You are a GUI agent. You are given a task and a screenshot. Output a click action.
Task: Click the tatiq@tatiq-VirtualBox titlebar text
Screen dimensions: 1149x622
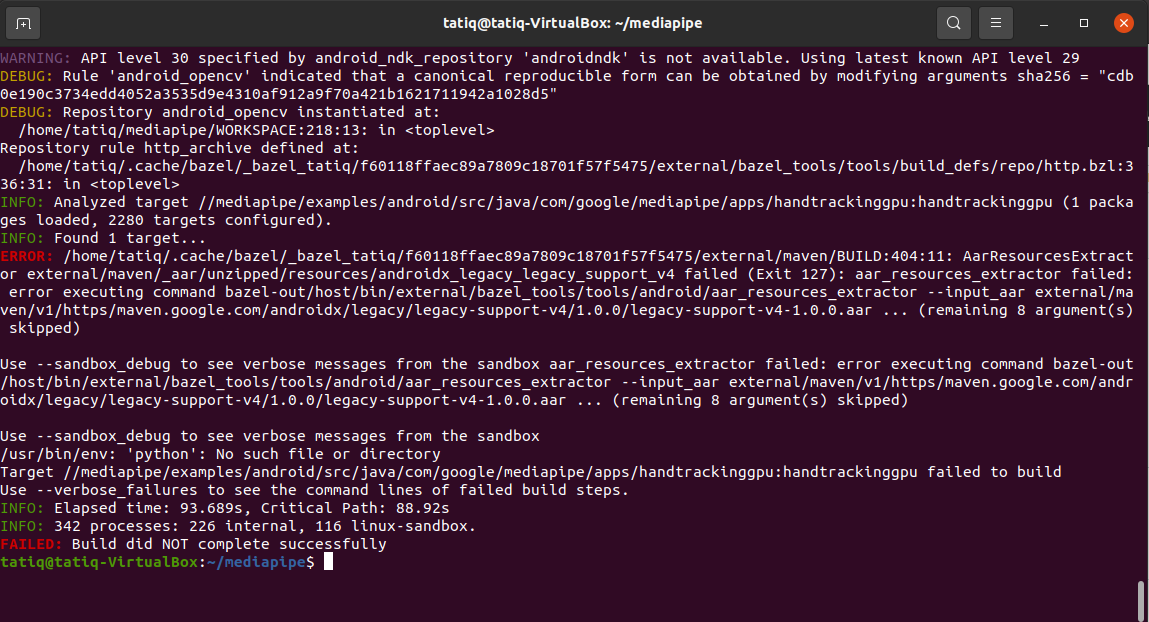[x=574, y=22]
